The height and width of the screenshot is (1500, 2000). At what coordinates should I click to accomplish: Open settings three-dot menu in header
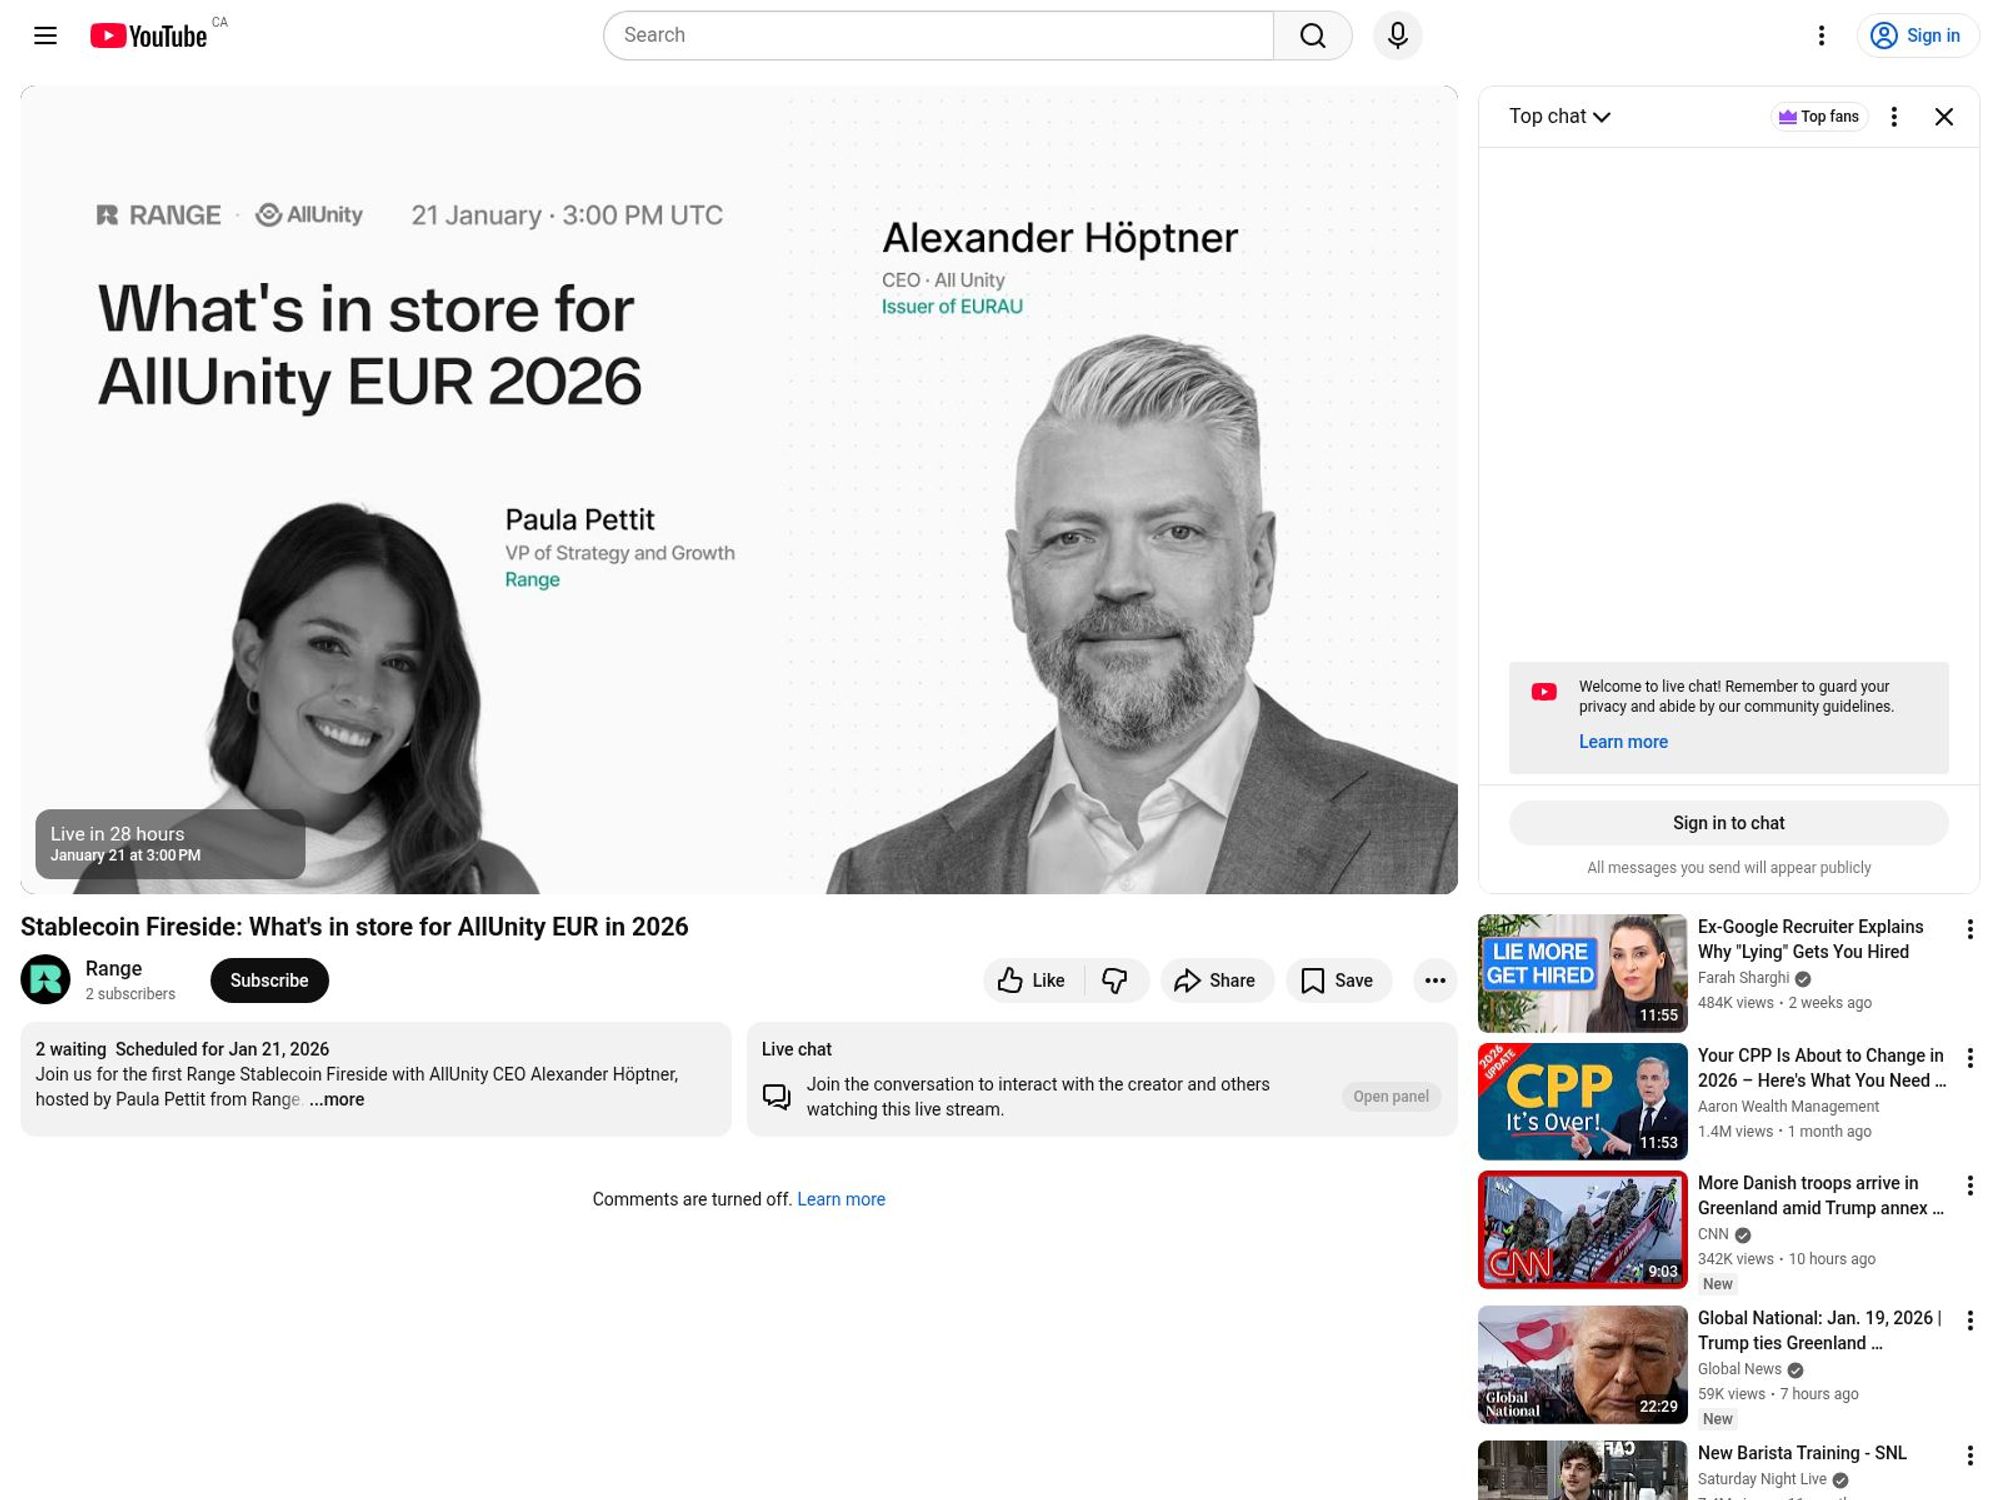(1821, 36)
